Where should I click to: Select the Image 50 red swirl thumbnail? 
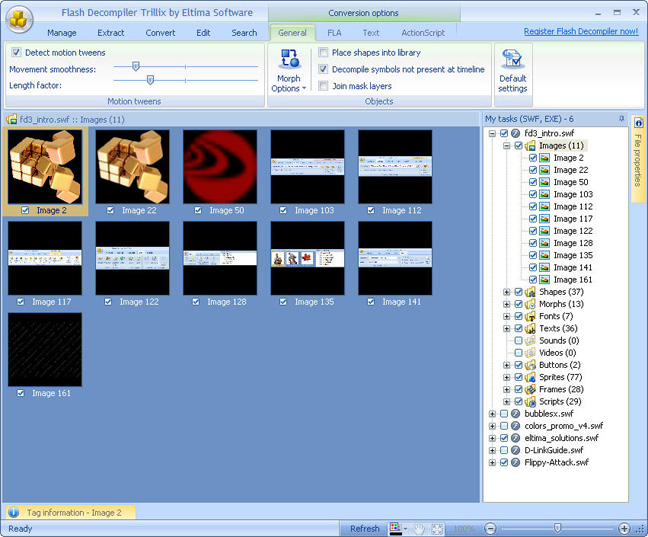pyautogui.click(x=220, y=167)
